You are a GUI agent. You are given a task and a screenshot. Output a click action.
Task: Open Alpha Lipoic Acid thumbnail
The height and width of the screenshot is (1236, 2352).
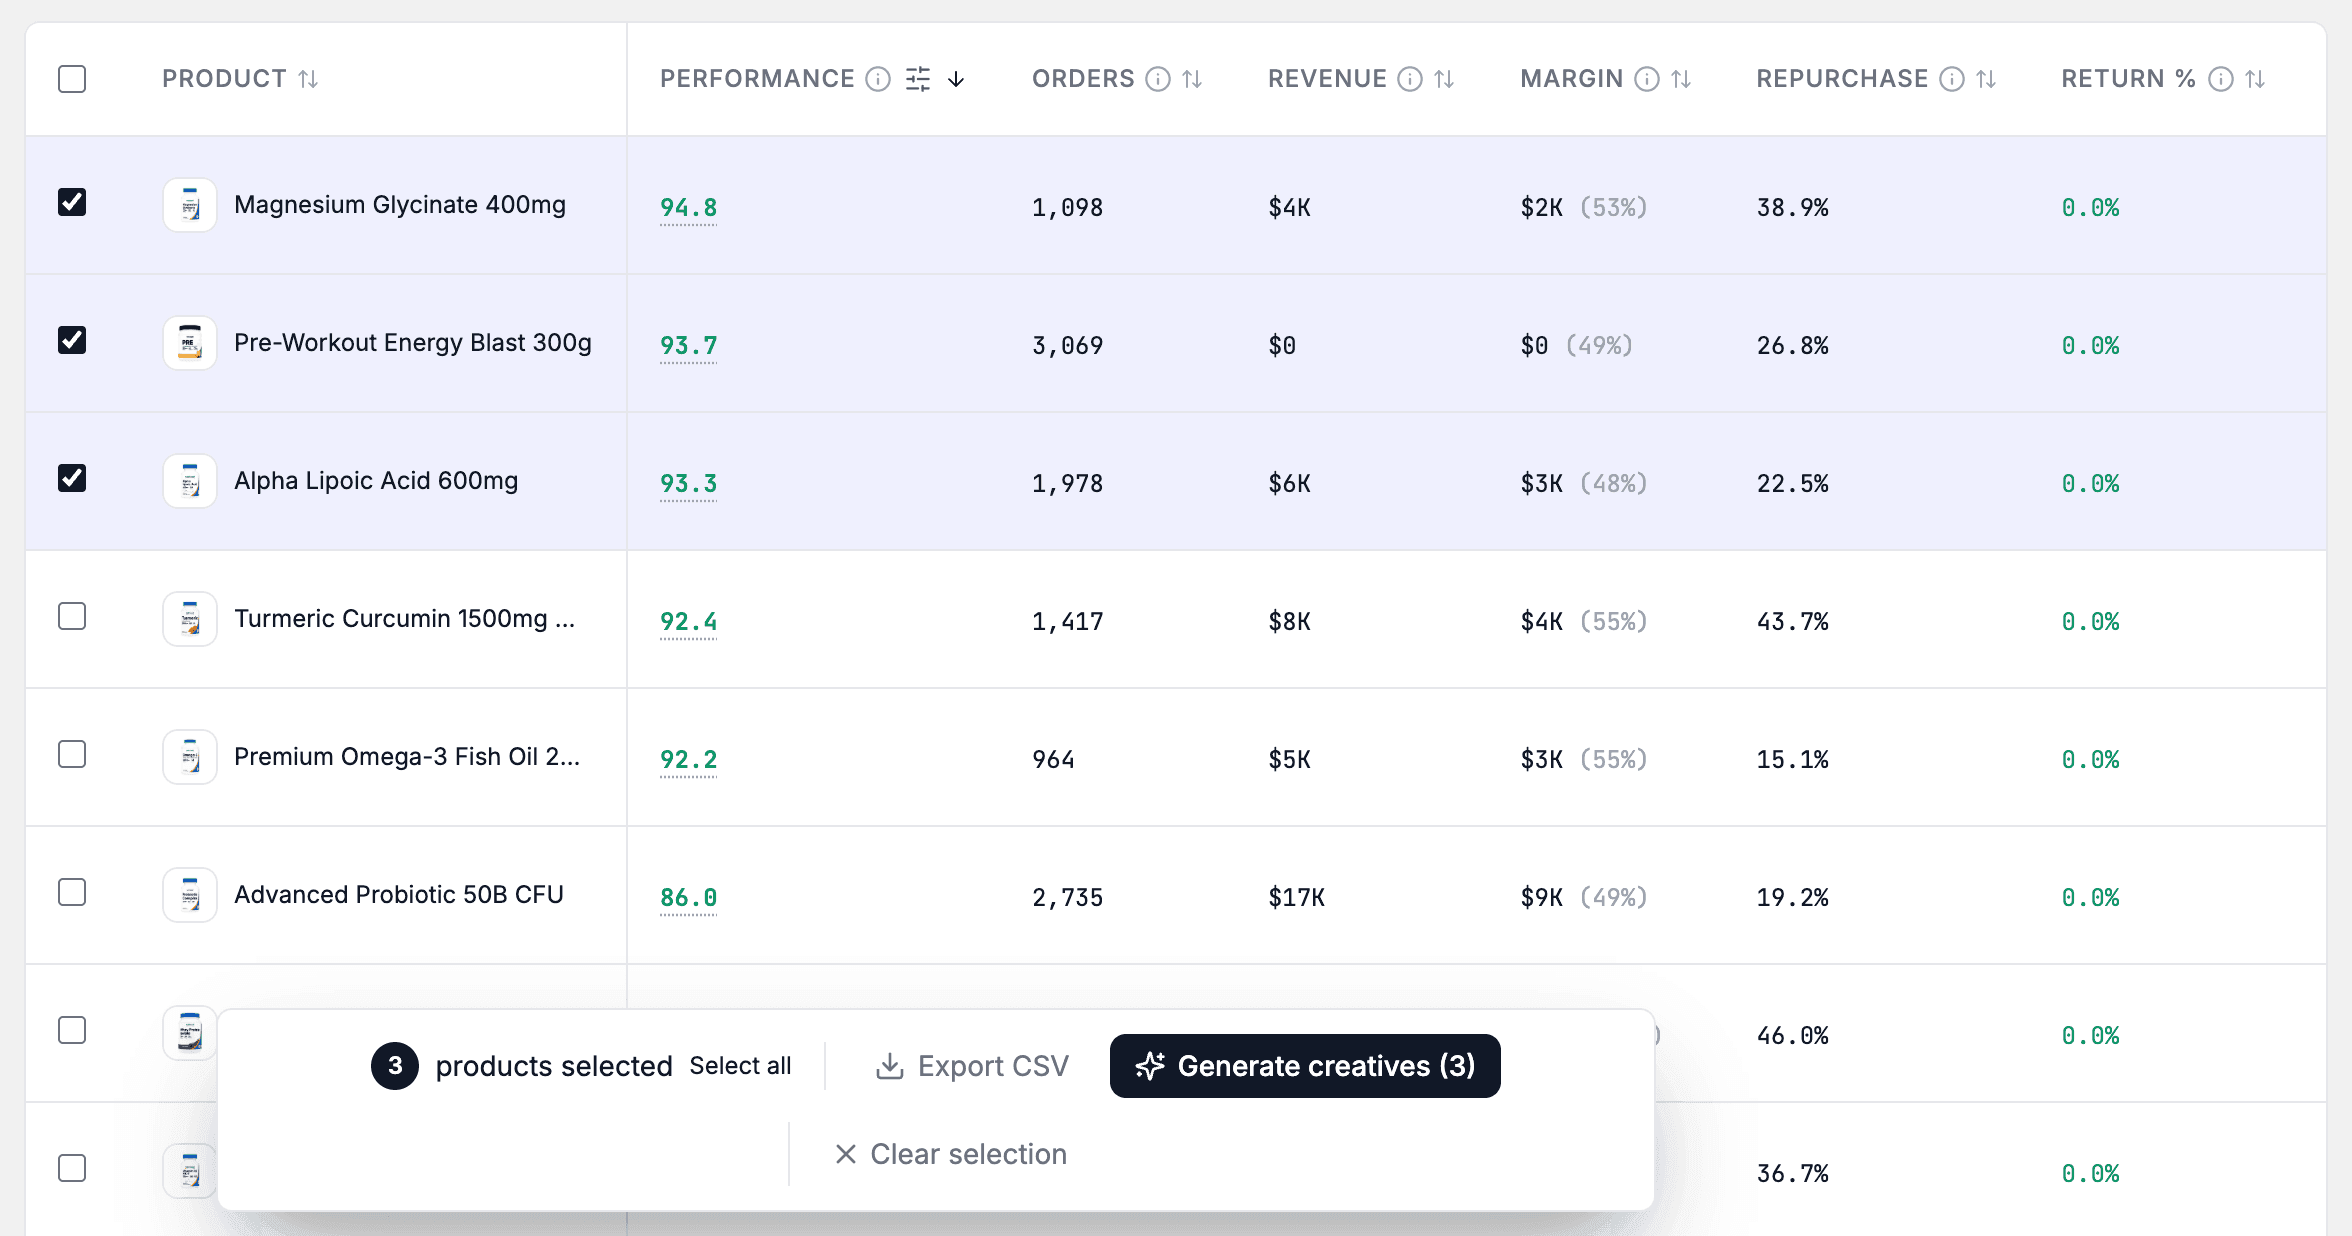(190, 481)
